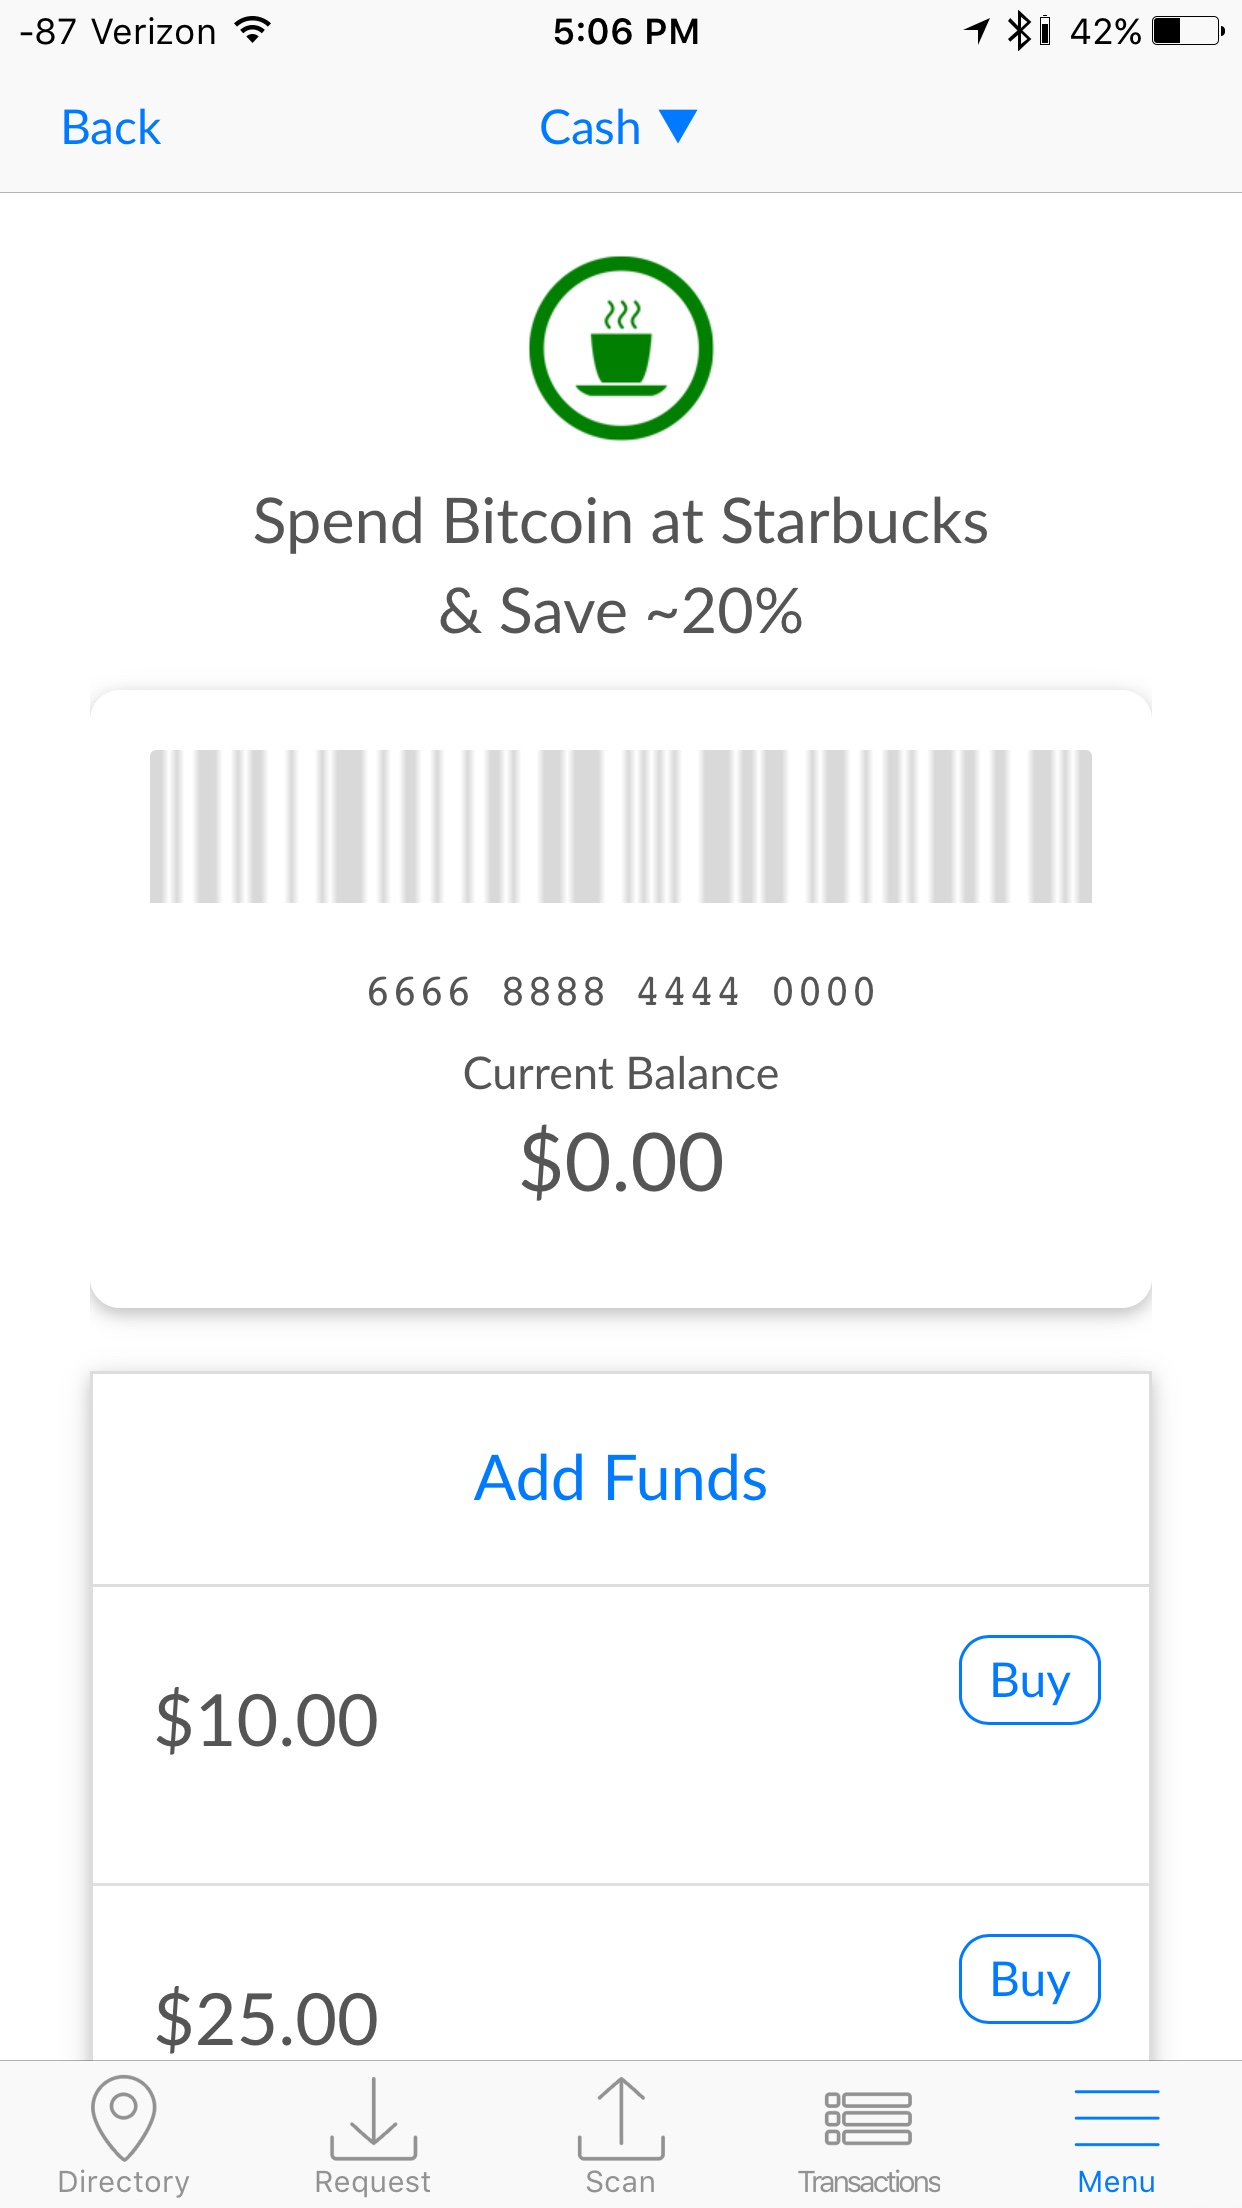Buy the $25.00 gift card amount
The height and width of the screenshot is (2208, 1242).
1029,1979
